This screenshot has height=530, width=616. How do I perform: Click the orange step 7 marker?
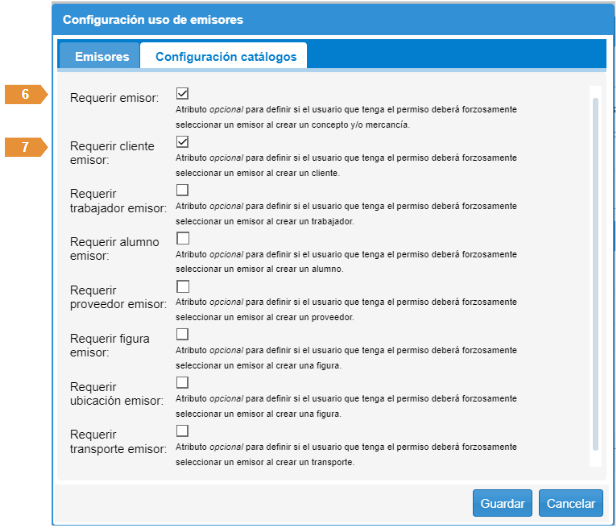coord(26,147)
